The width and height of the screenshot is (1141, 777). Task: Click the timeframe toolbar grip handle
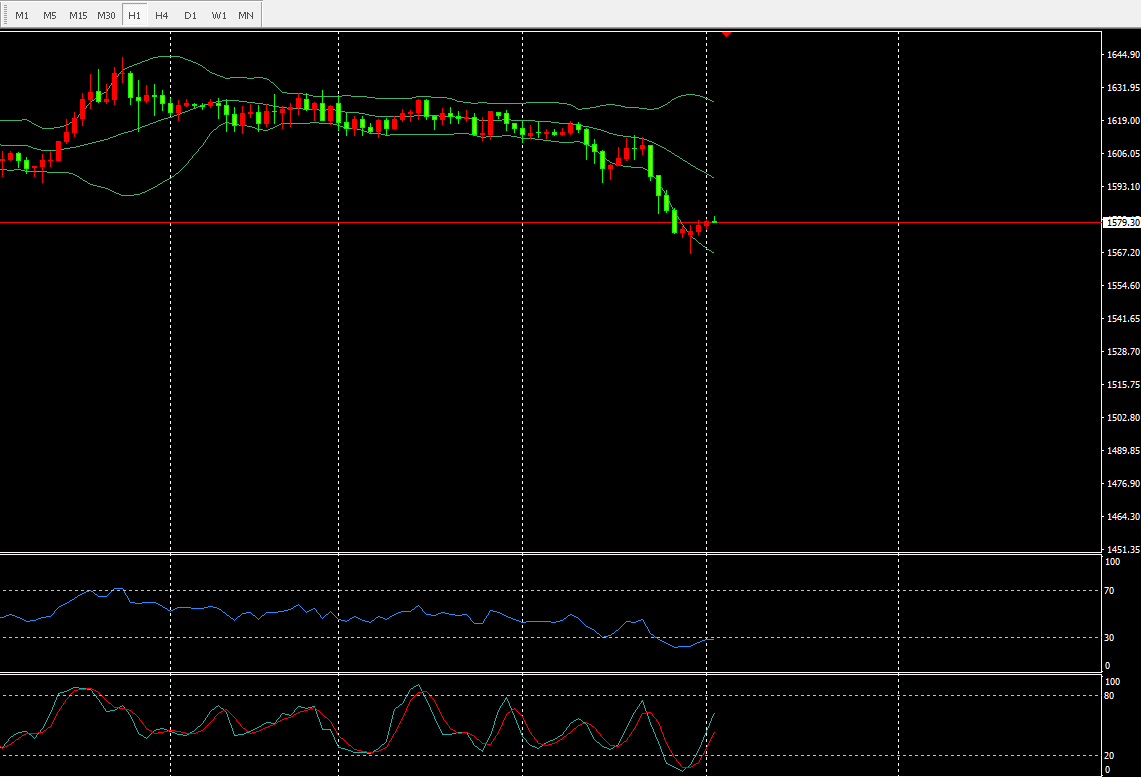tap(4, 15)
